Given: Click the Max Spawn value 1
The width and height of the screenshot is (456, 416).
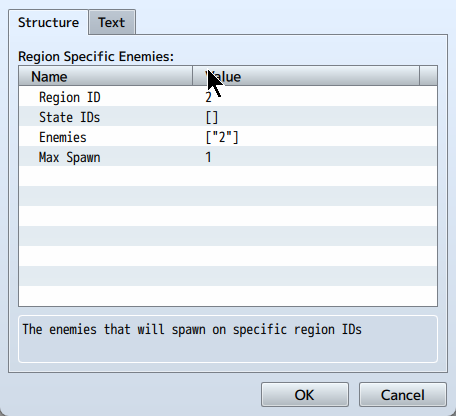Looking at the screenshot, I should click(208, 157).
